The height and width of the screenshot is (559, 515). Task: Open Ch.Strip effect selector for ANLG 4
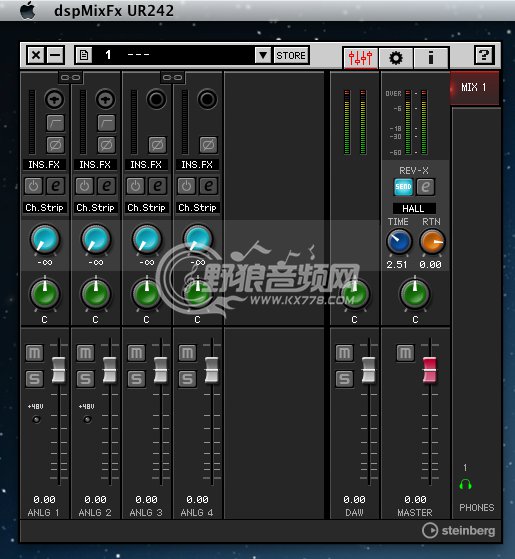tap(197, 207)
